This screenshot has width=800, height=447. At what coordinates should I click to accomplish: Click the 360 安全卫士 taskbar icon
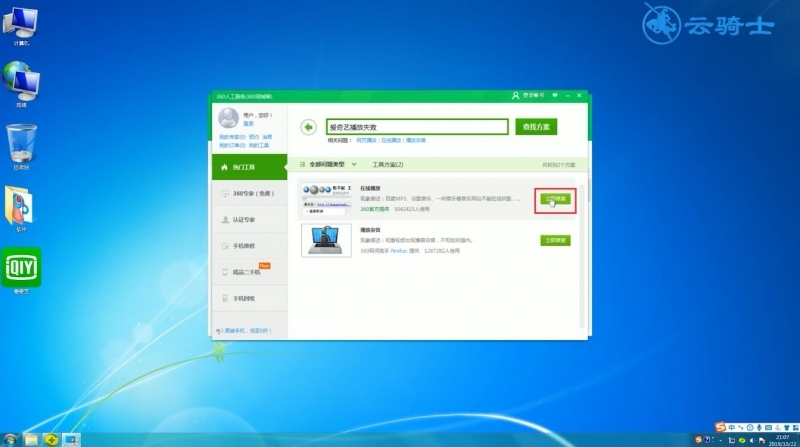point(51,439)
